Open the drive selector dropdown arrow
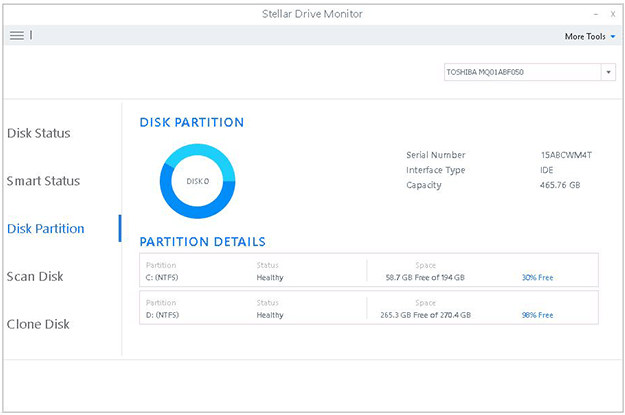 point(608,72)
